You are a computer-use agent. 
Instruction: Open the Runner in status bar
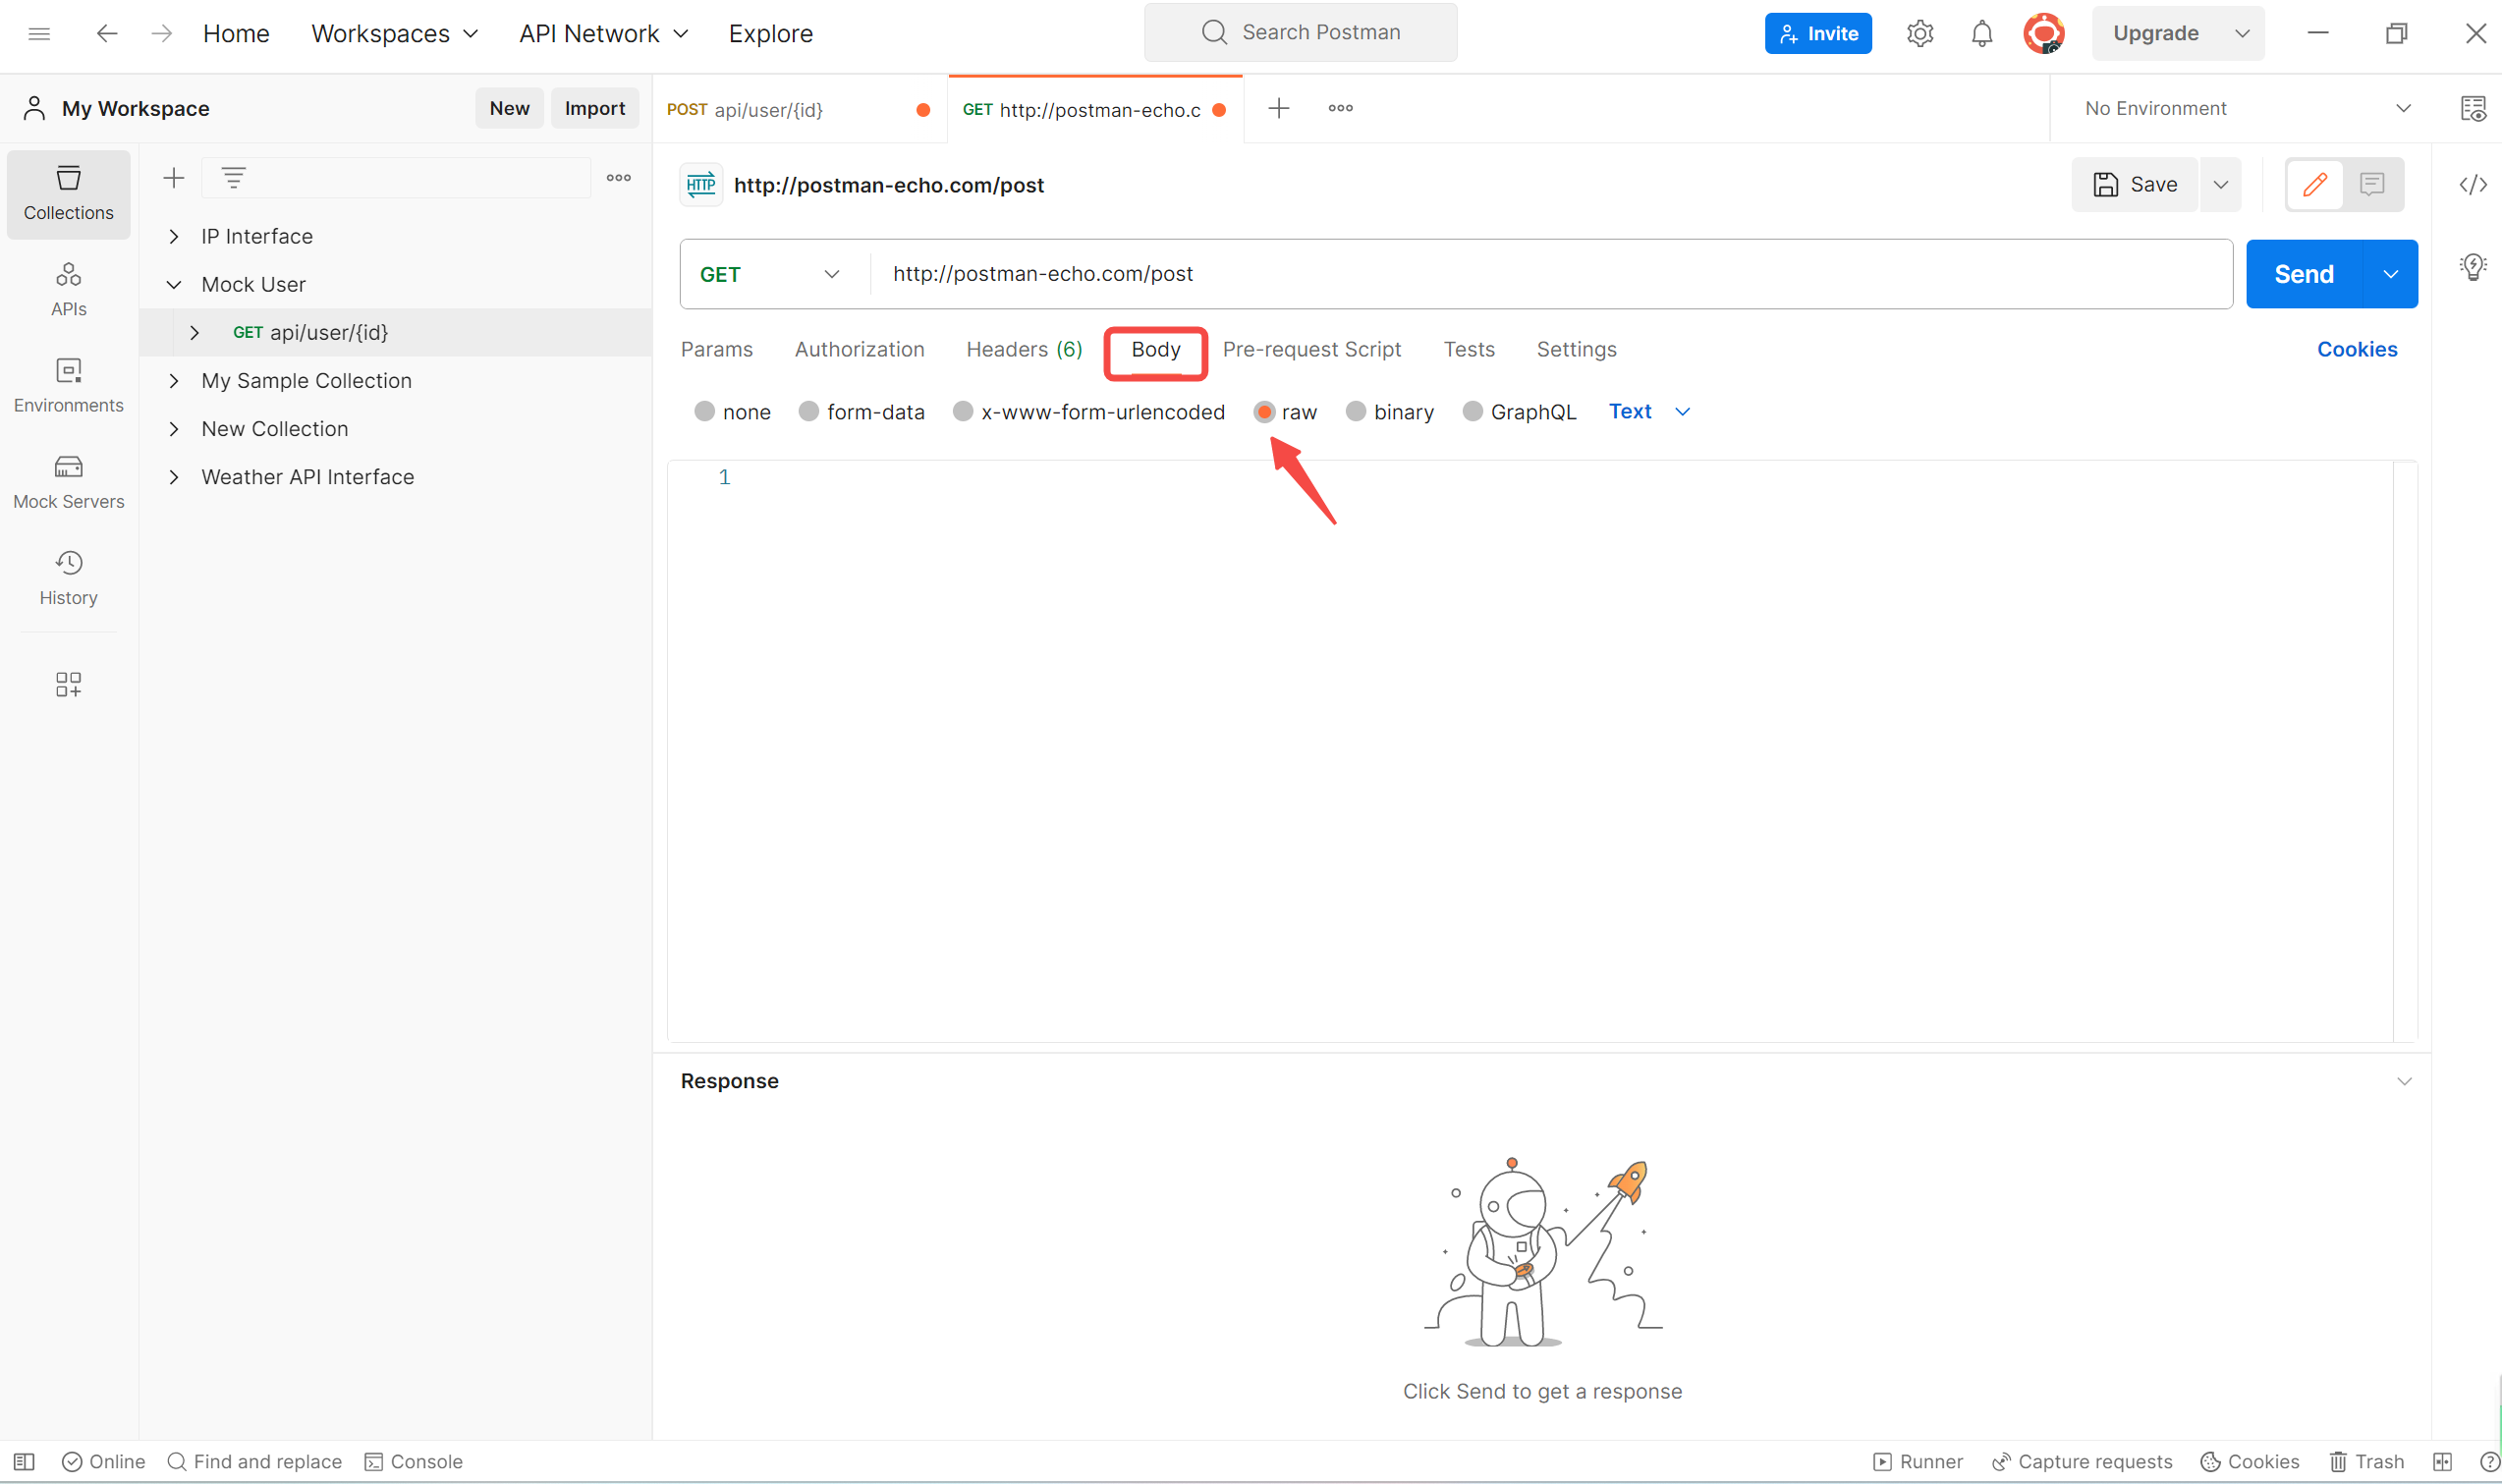coord(1917,1461)
